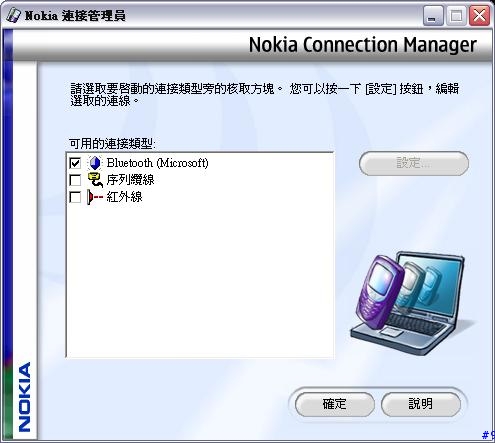Select the 紅外線 list entry

coord(124,197)
